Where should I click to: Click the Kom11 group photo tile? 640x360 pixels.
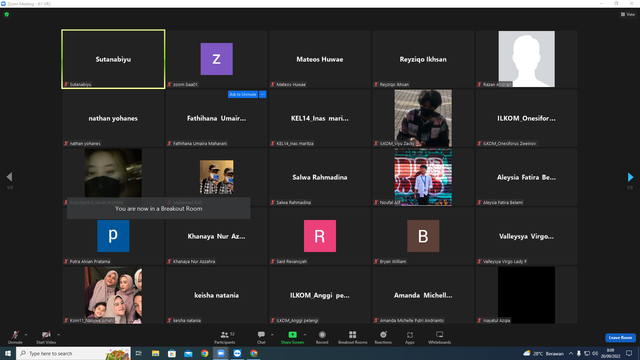(113, 295)
